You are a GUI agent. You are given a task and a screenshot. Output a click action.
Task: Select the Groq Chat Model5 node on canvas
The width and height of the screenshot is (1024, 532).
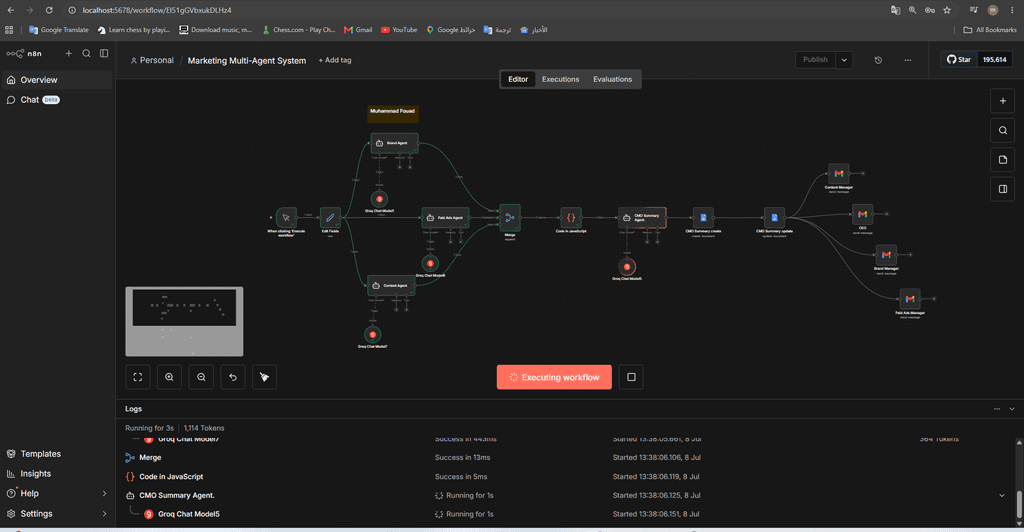[x=627, y=266]
